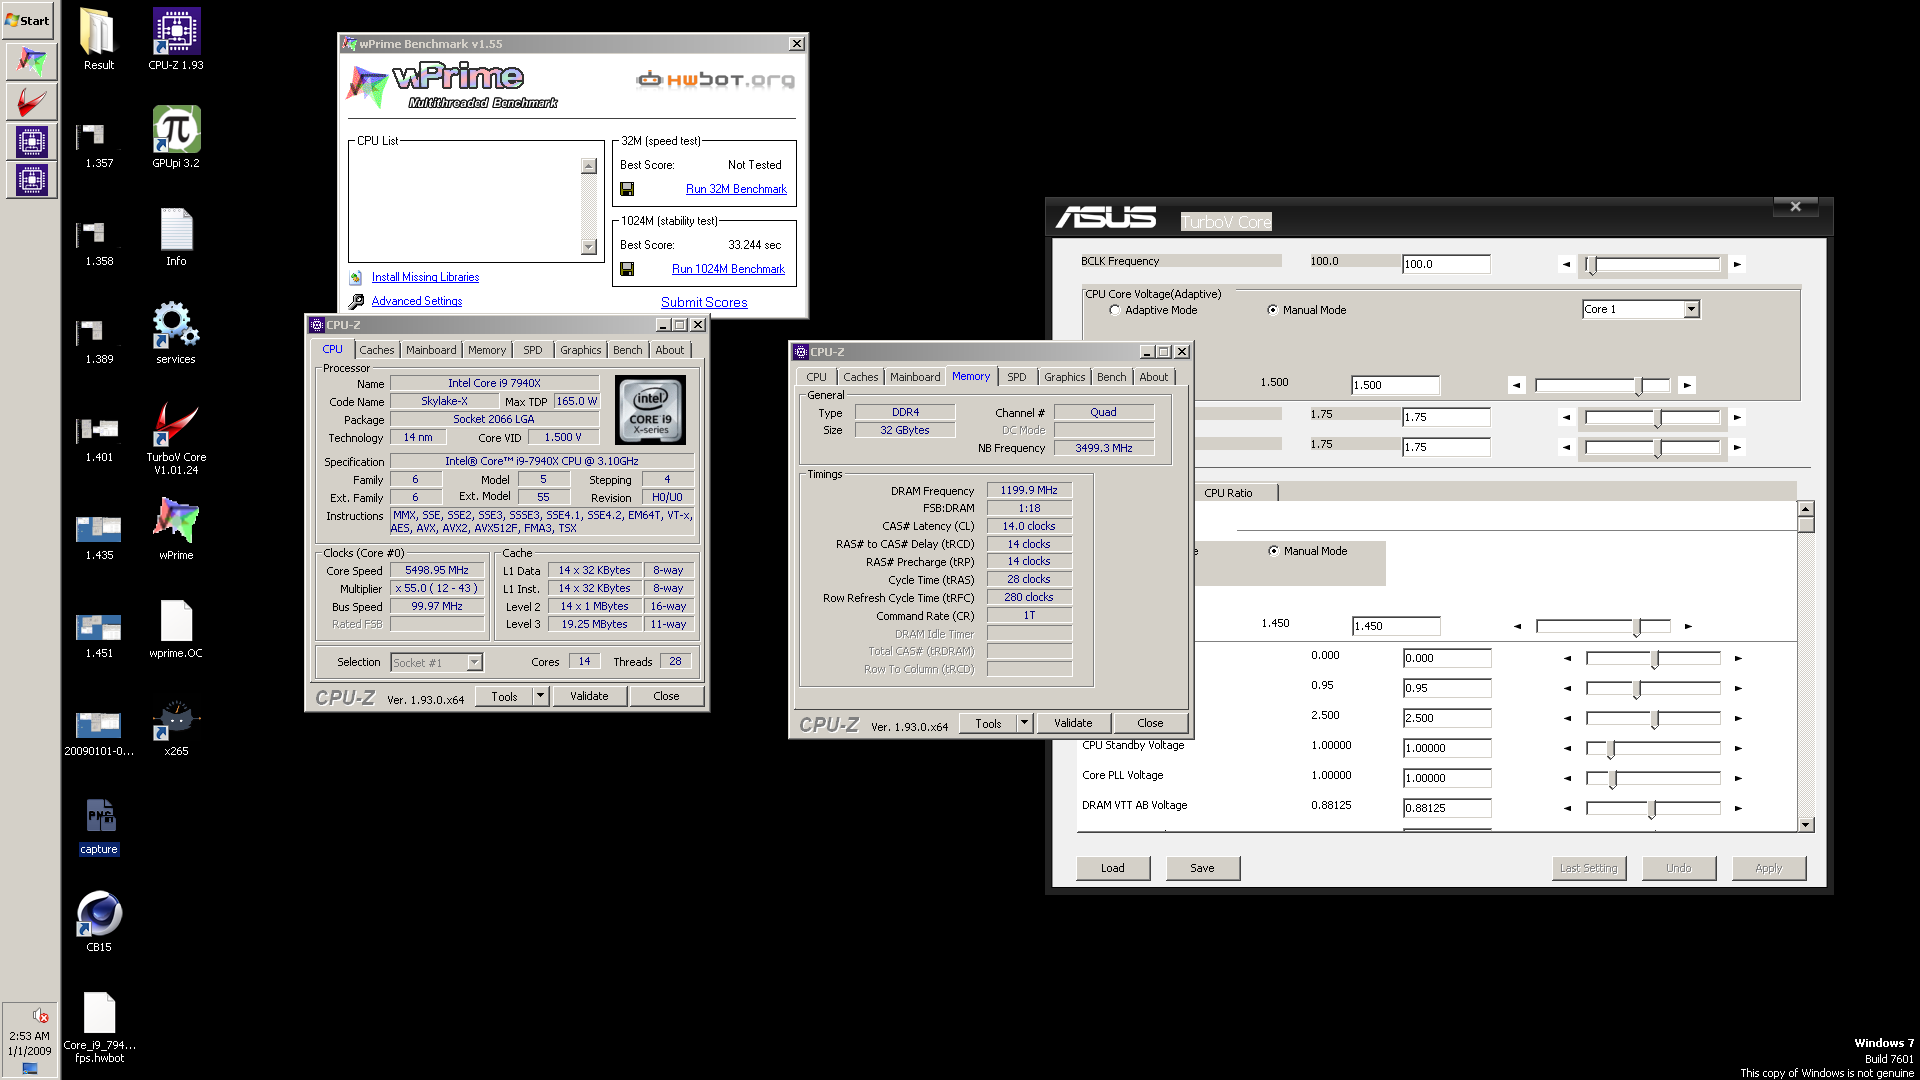Image resolution: width=1920 pixels, height=1080 pixels.
Task: Open Advanced Settings in wPrime
Action: 417,301
